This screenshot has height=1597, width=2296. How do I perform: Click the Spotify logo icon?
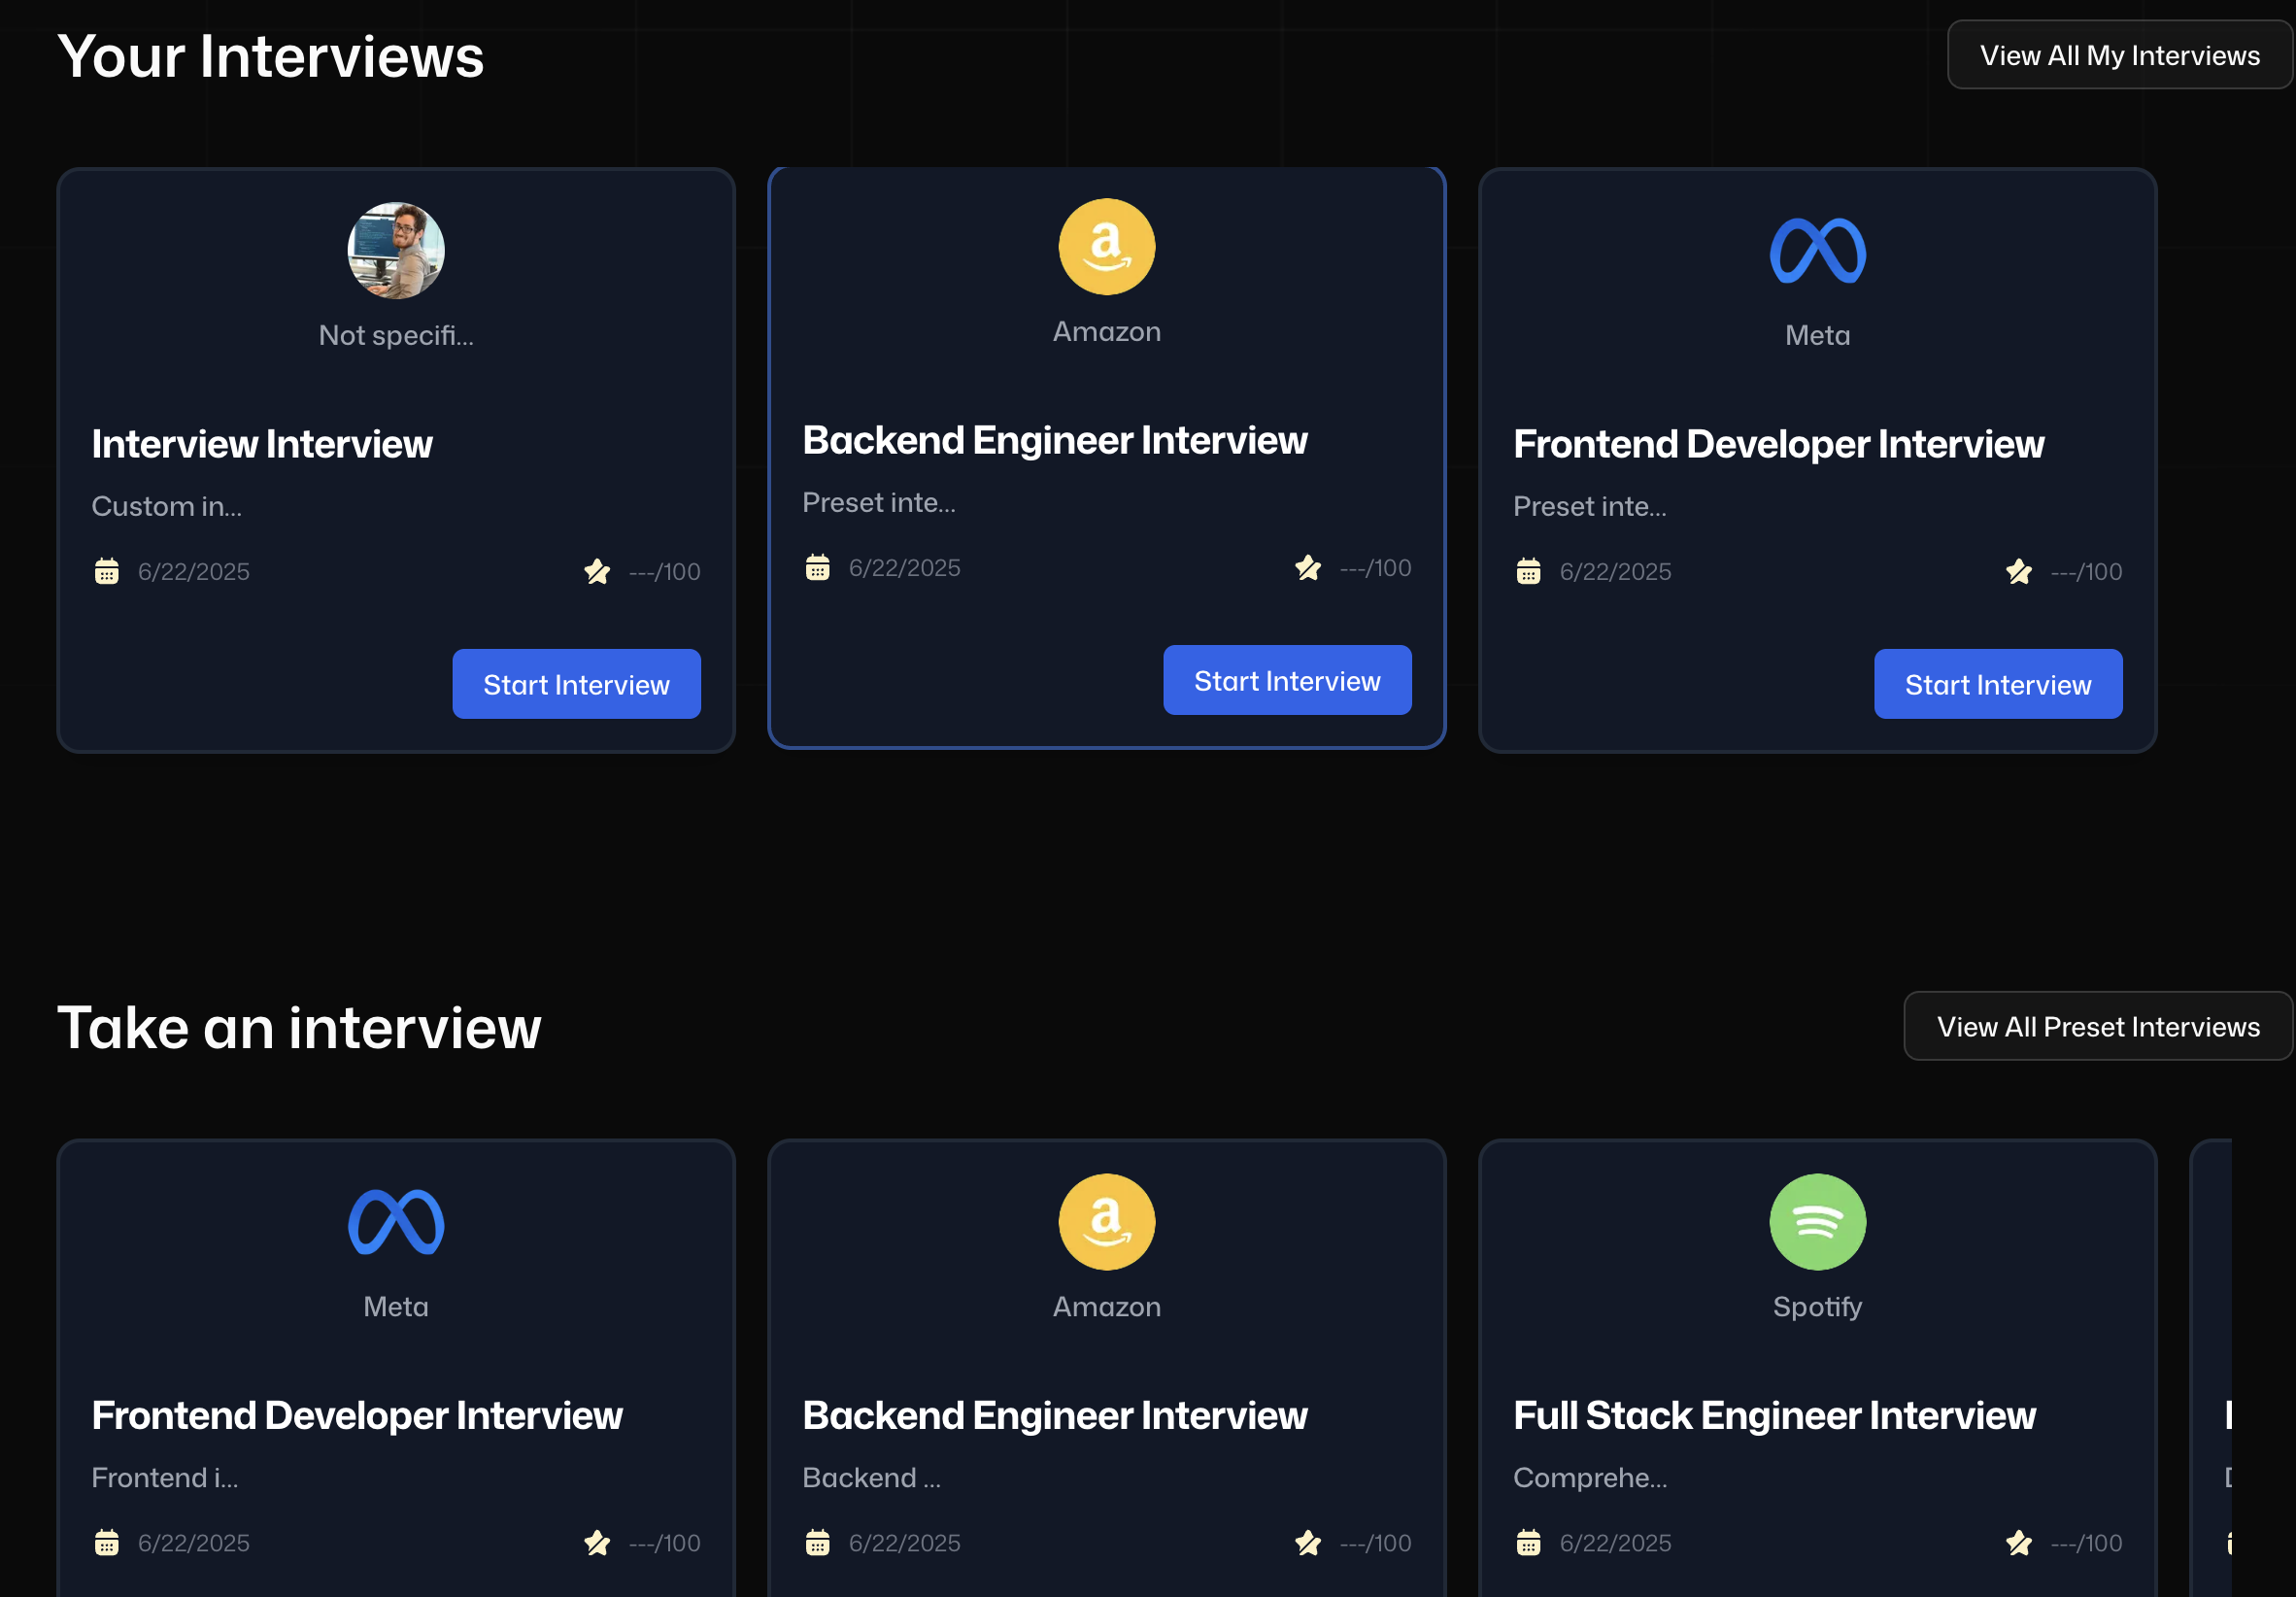[x=1817, y=1221]
